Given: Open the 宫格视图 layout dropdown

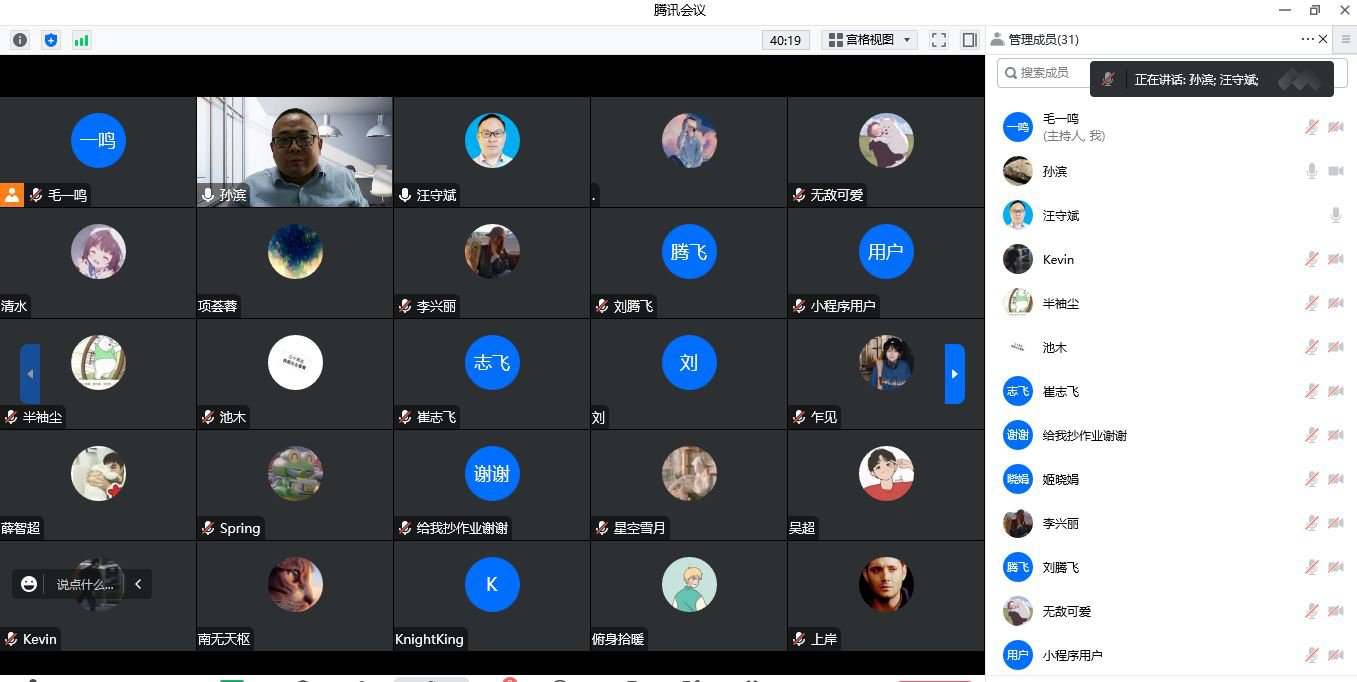Looking at the screenshot, I should [x=869, y=40].
